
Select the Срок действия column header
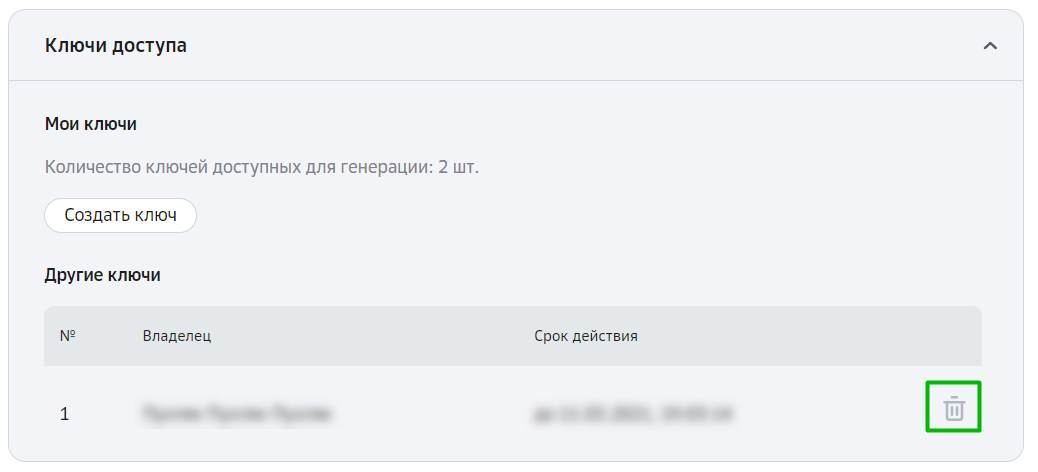click(x=586, y=336)
